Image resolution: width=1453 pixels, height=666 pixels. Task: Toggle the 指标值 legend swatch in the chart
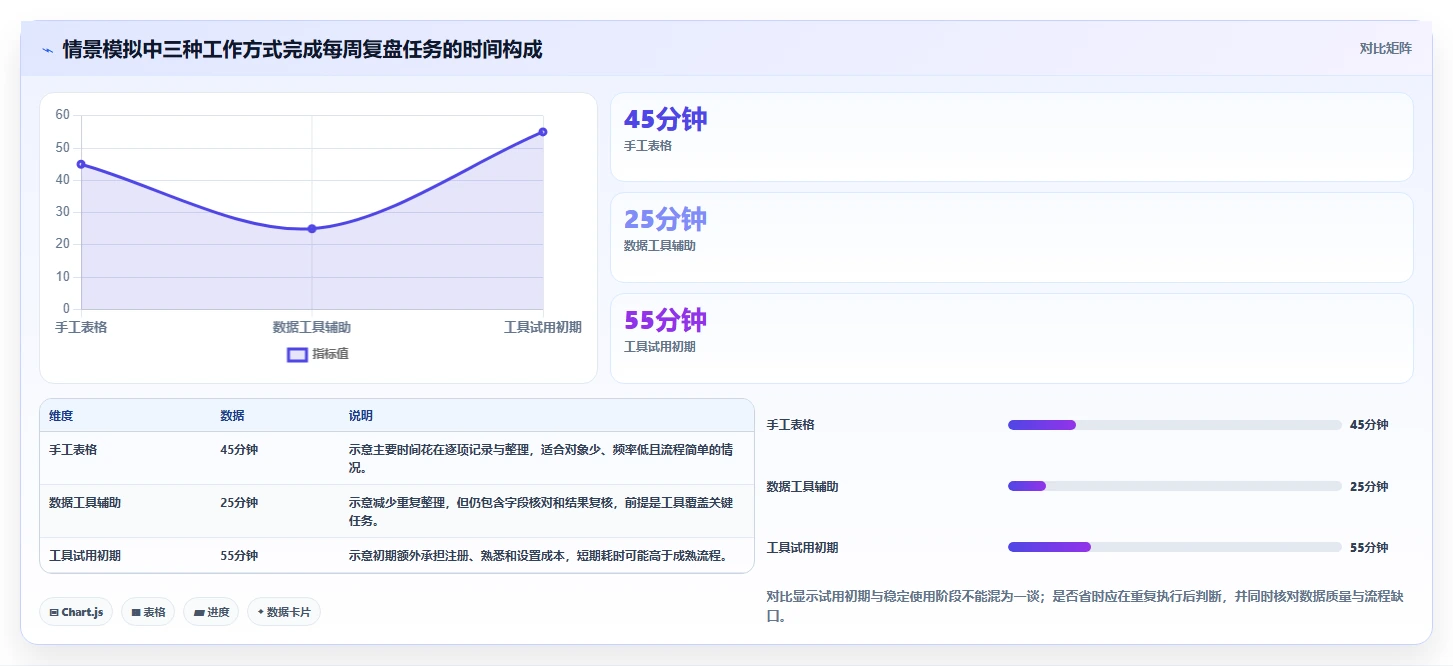pos(297,354)
